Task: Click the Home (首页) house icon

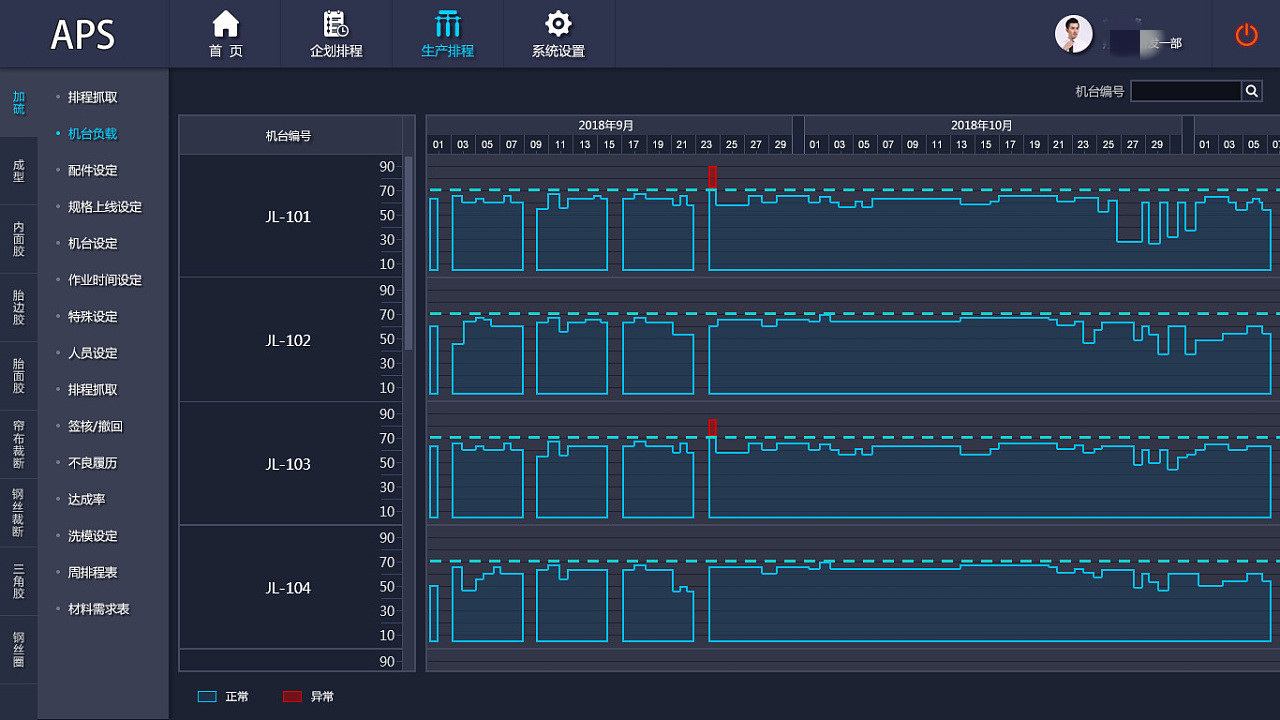Action: [226, 24]
